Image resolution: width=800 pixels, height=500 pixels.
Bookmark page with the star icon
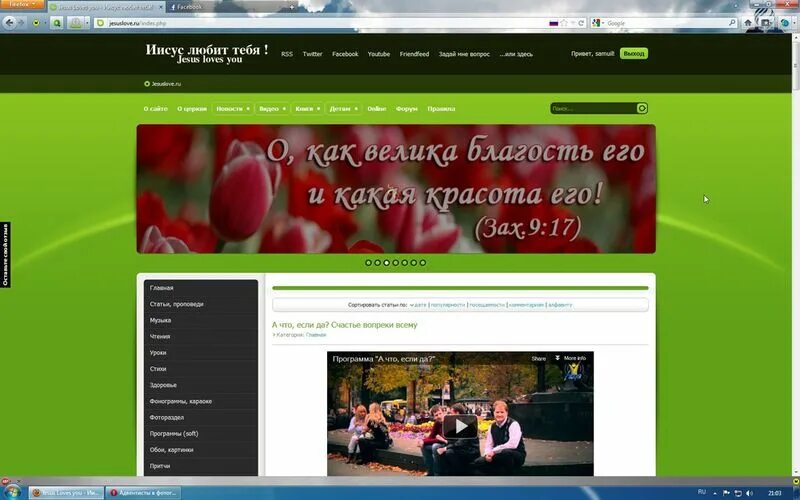[564, 23]
